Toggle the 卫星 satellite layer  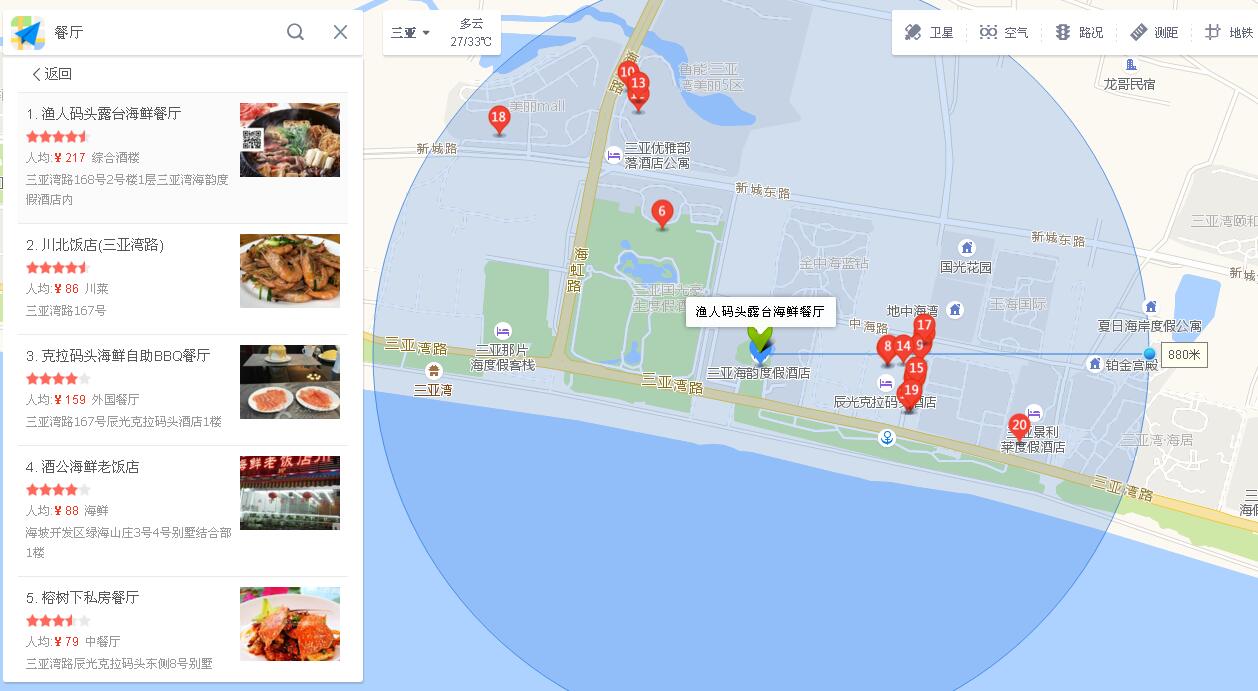929,33
